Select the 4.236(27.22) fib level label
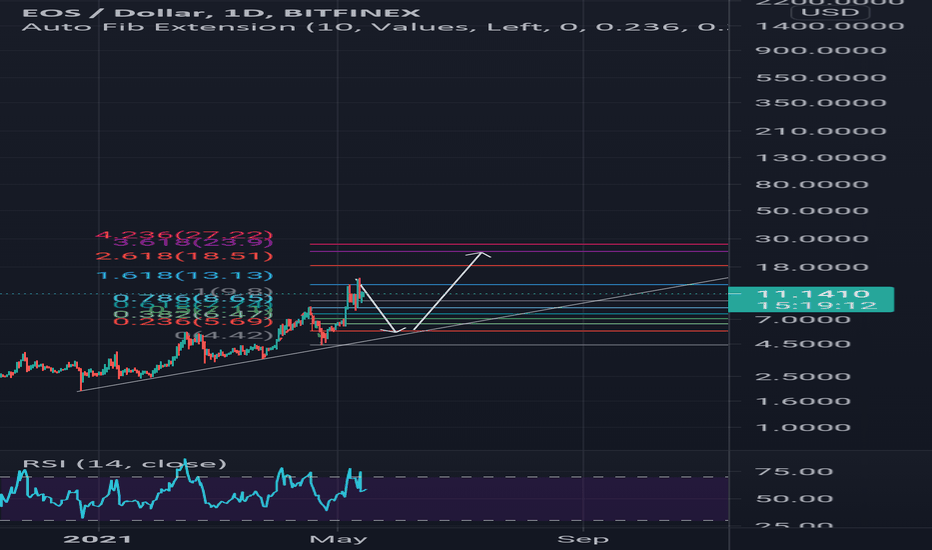 point(184,234)
